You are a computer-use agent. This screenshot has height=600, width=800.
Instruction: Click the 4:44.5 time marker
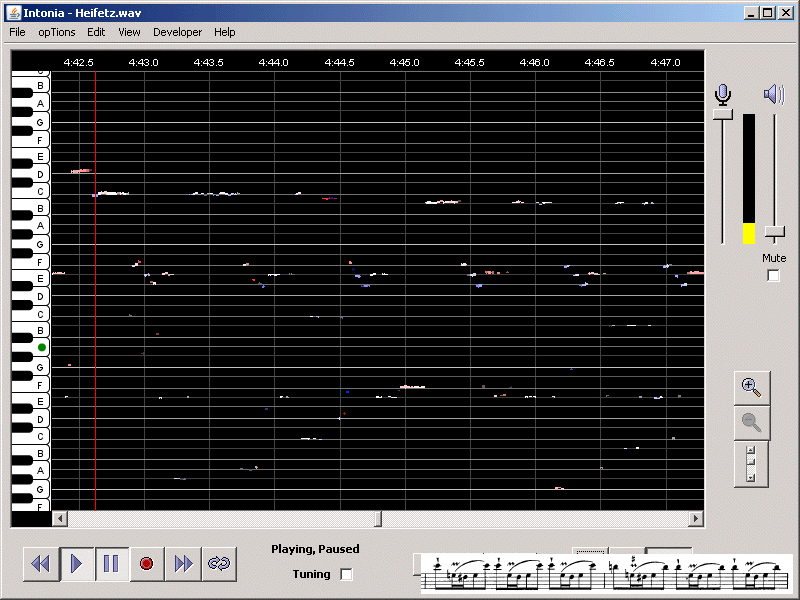coord(339,63)
